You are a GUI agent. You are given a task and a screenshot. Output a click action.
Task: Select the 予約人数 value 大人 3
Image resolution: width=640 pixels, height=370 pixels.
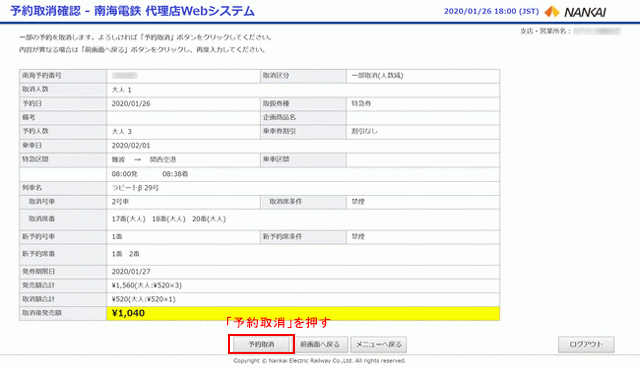[x=122, y=131]
